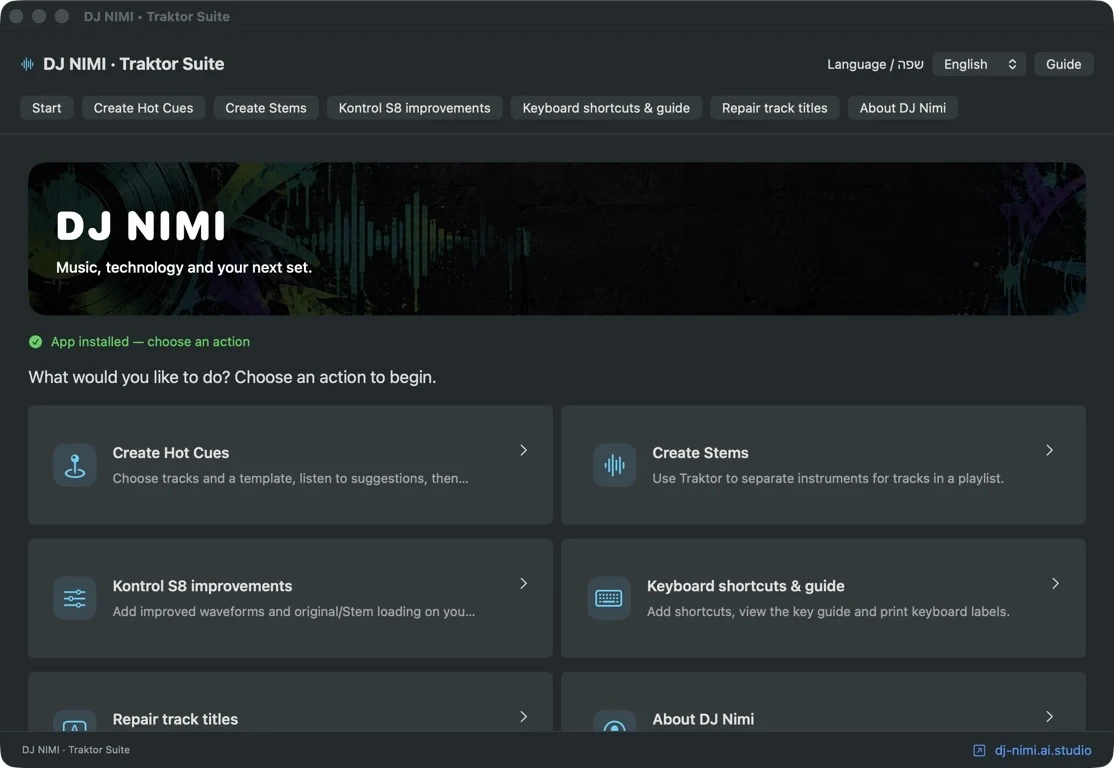The height and width of the screenshot is (768, 1114).
Task: Click the 'Add improved waveforms' description
Action: click(x=294, y=611)
